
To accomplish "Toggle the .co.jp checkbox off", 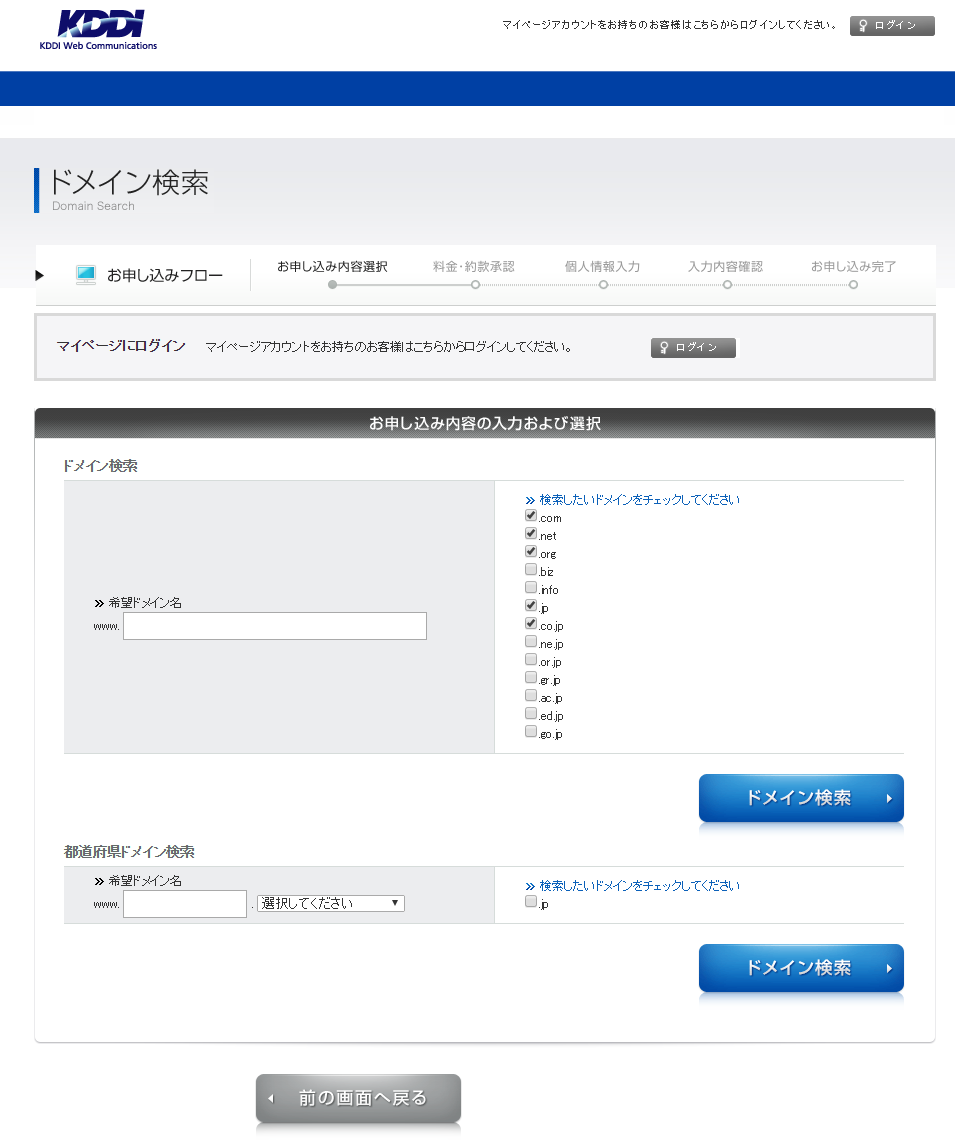I will 531,624.
